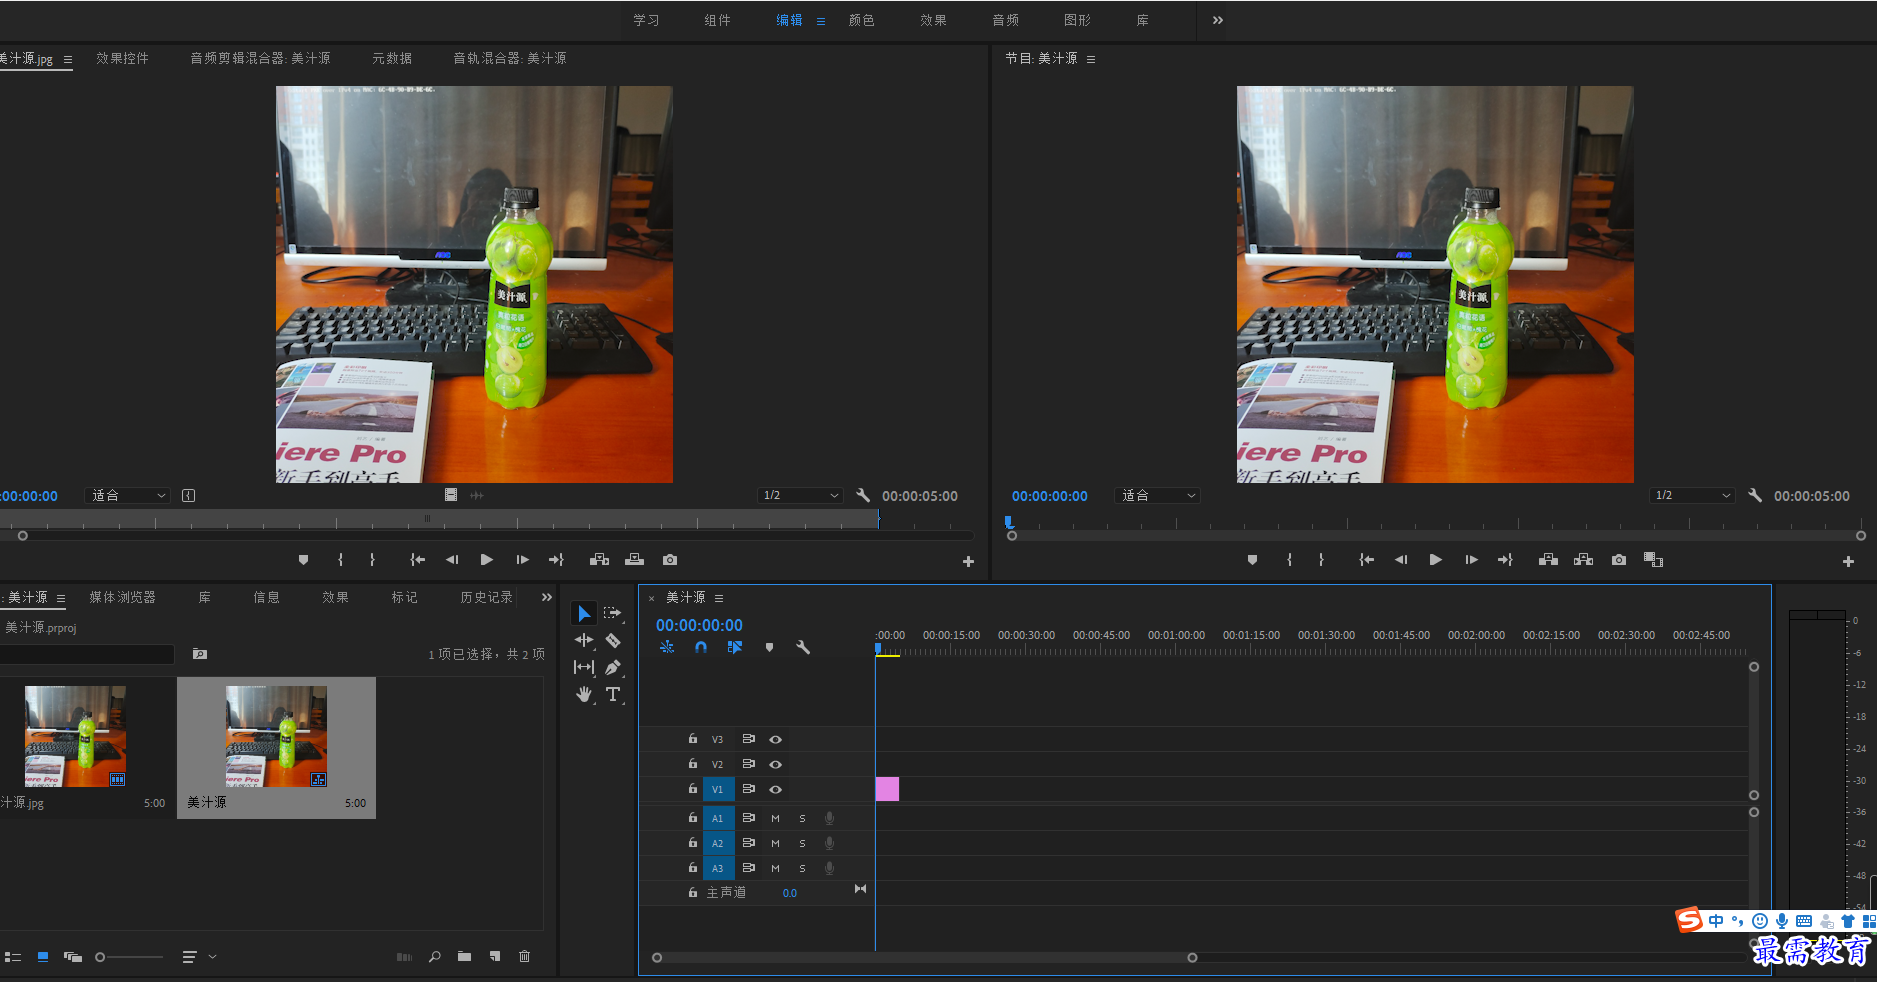The image size is (1877, 982).
Task: Select the Razor tool
Action: [613, 640]
